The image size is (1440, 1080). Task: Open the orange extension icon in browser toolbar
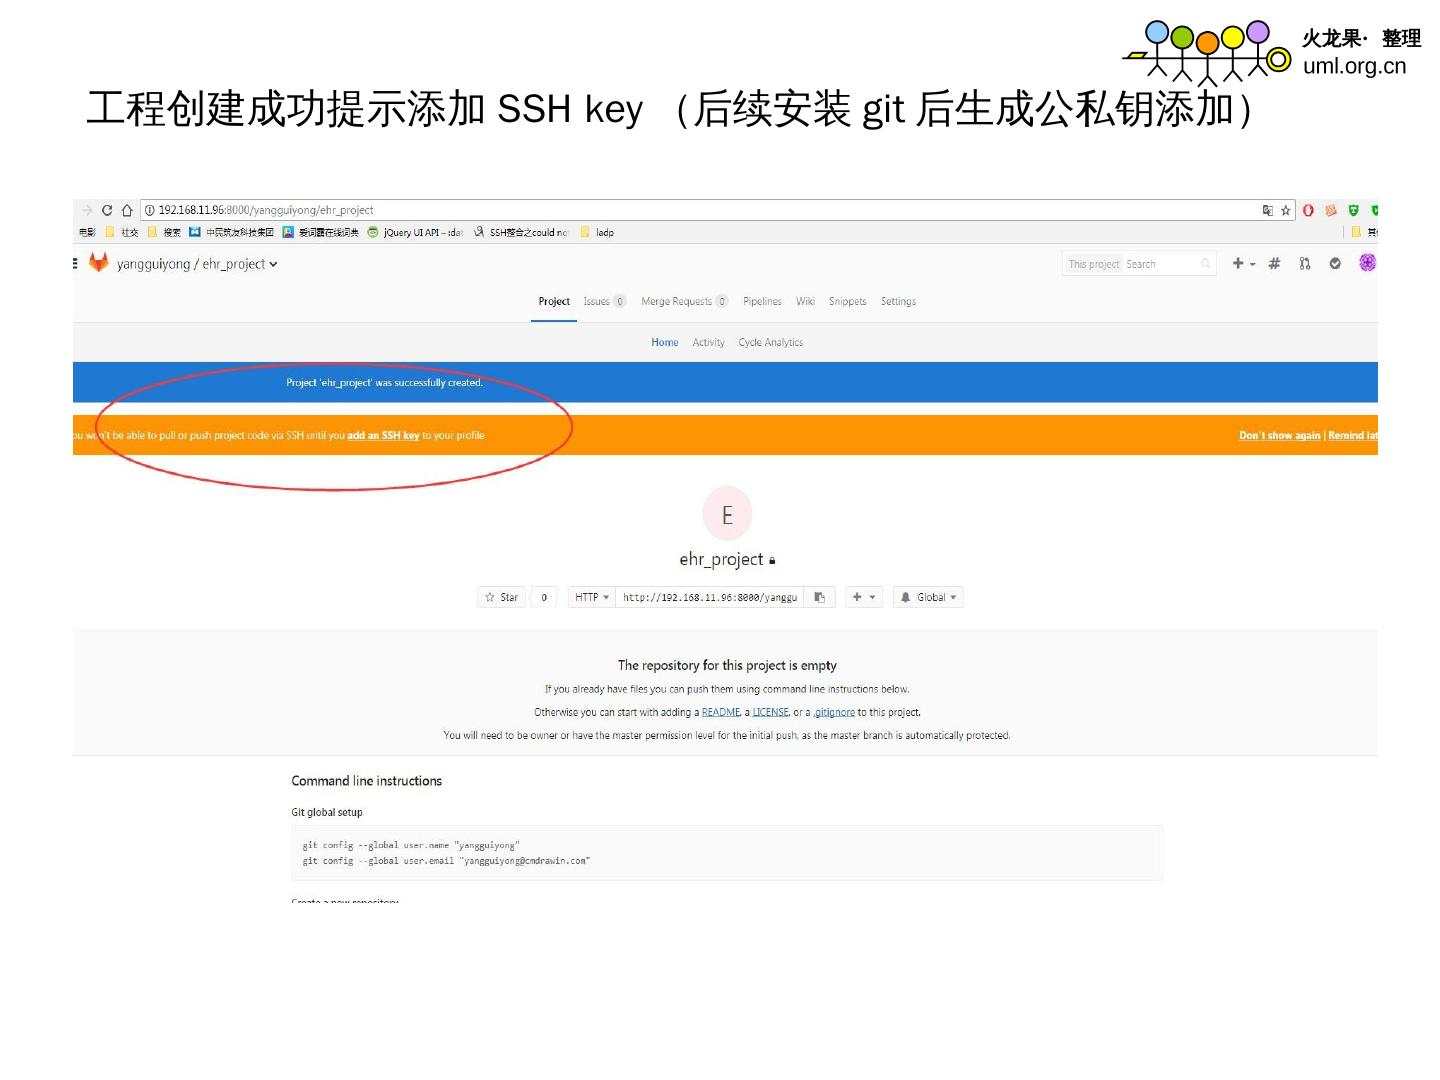[1331, 210]
